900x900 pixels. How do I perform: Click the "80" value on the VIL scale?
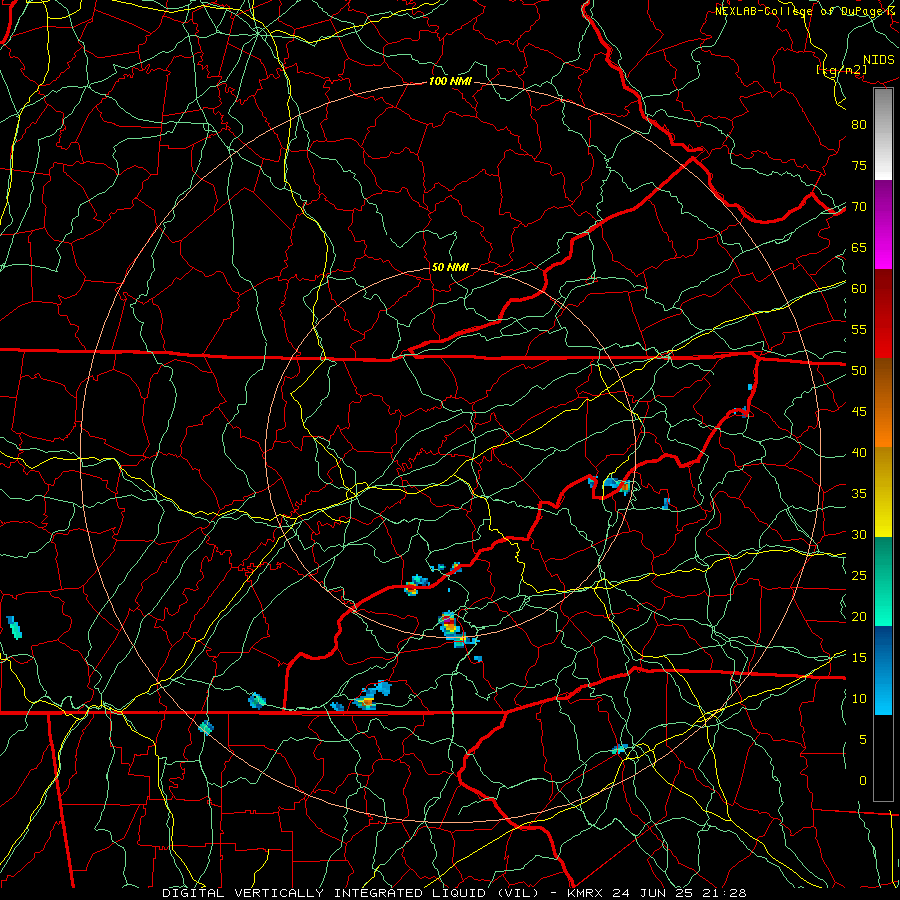(859, 125)
